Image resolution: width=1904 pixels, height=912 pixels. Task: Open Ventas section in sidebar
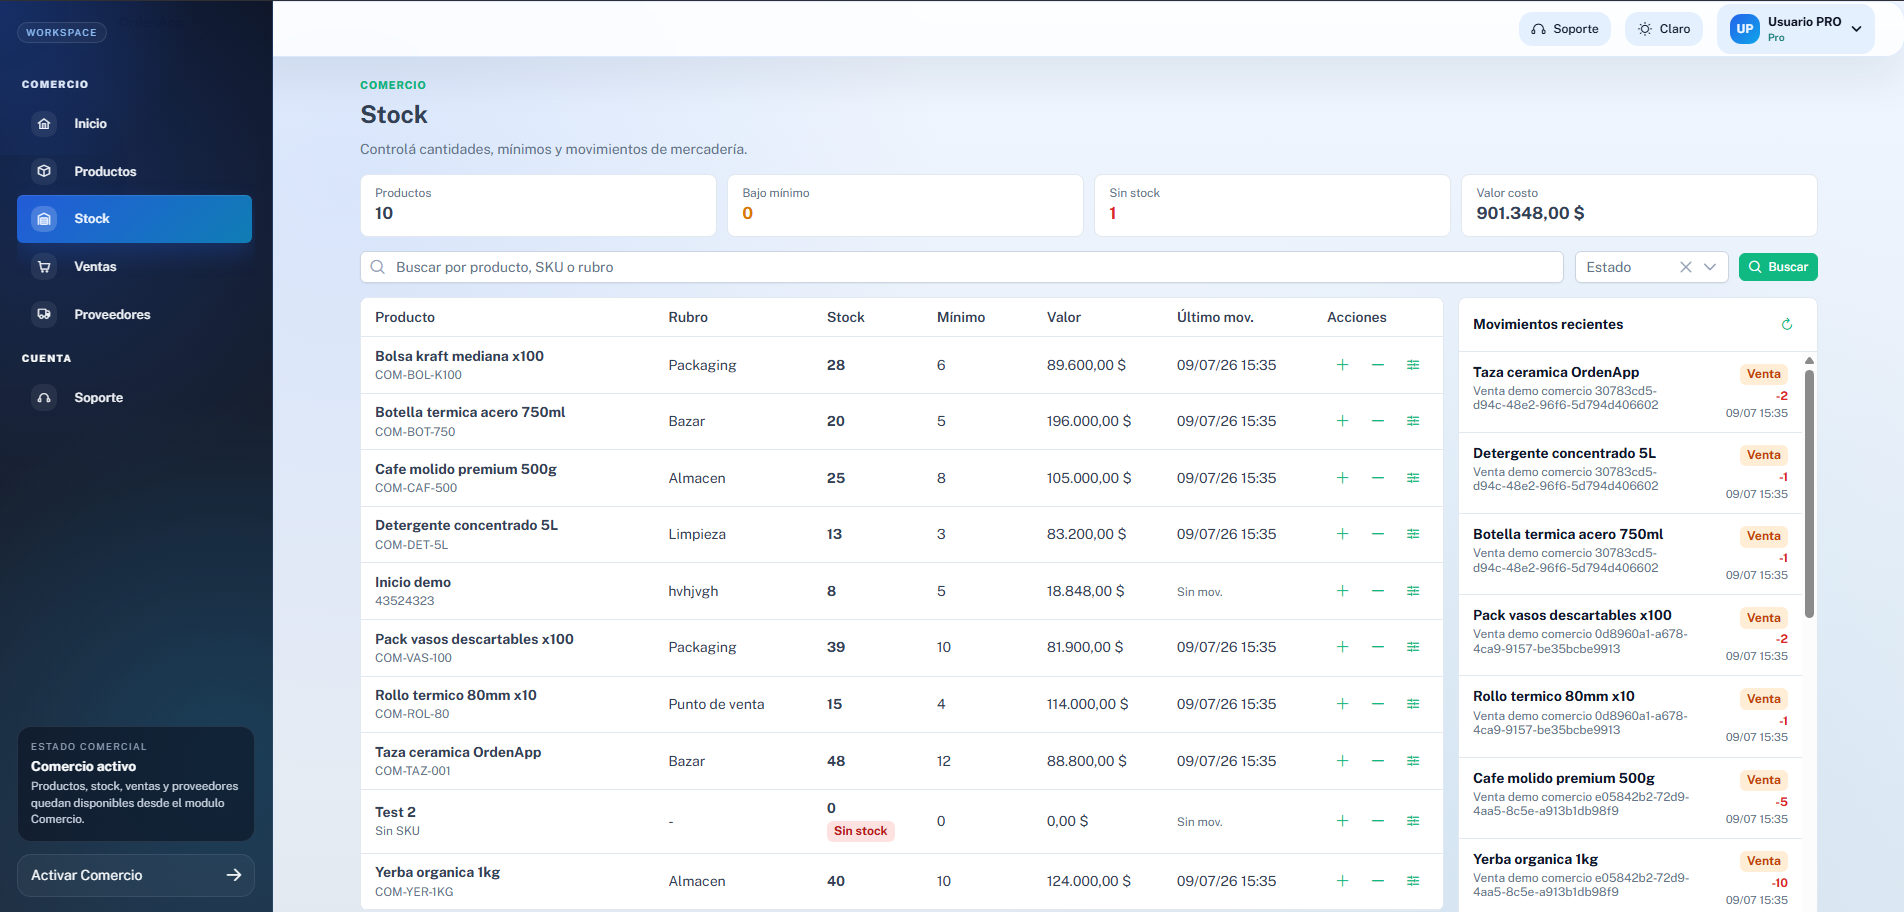click(x=134, y=267)
